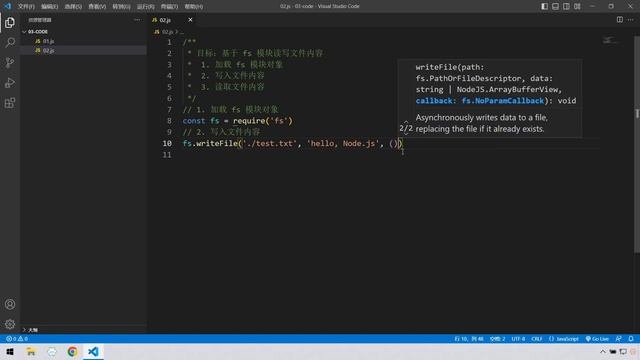Click errors and warnings status item

[17, 339]
